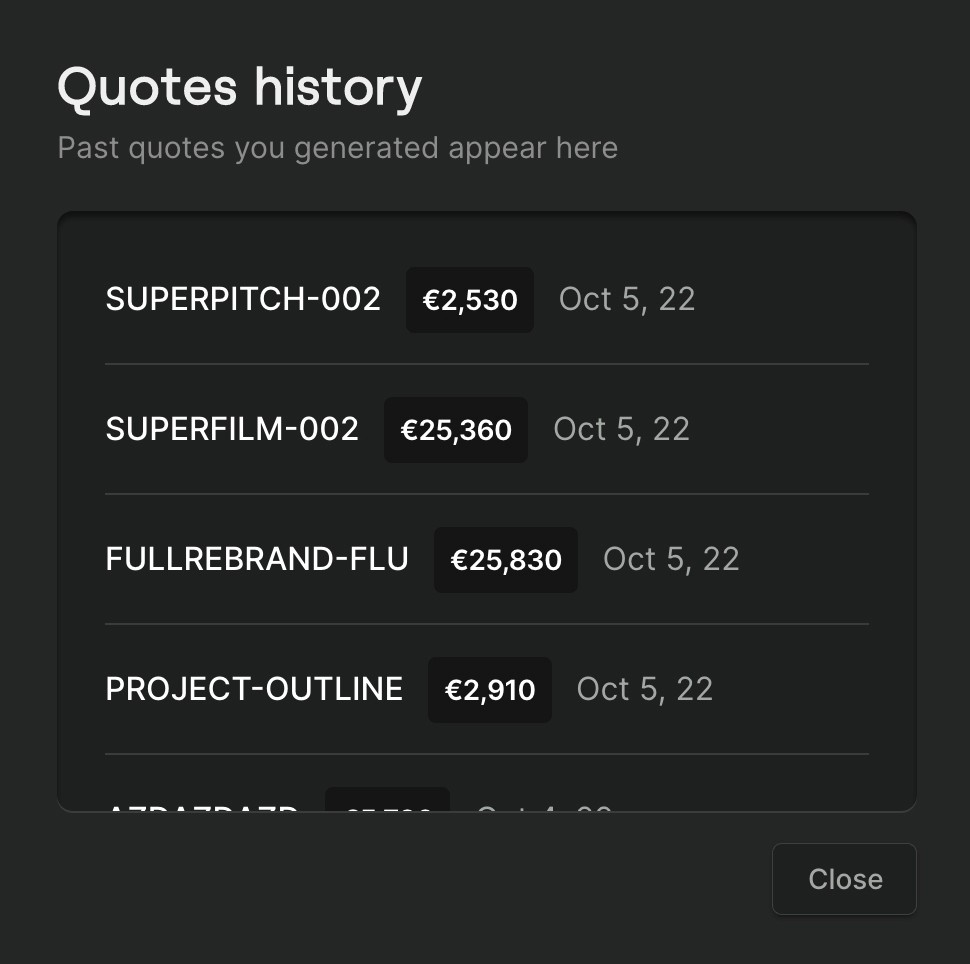Select the partially hidden fifth quote name
This screenshot has height=964, width=970.
202,806
